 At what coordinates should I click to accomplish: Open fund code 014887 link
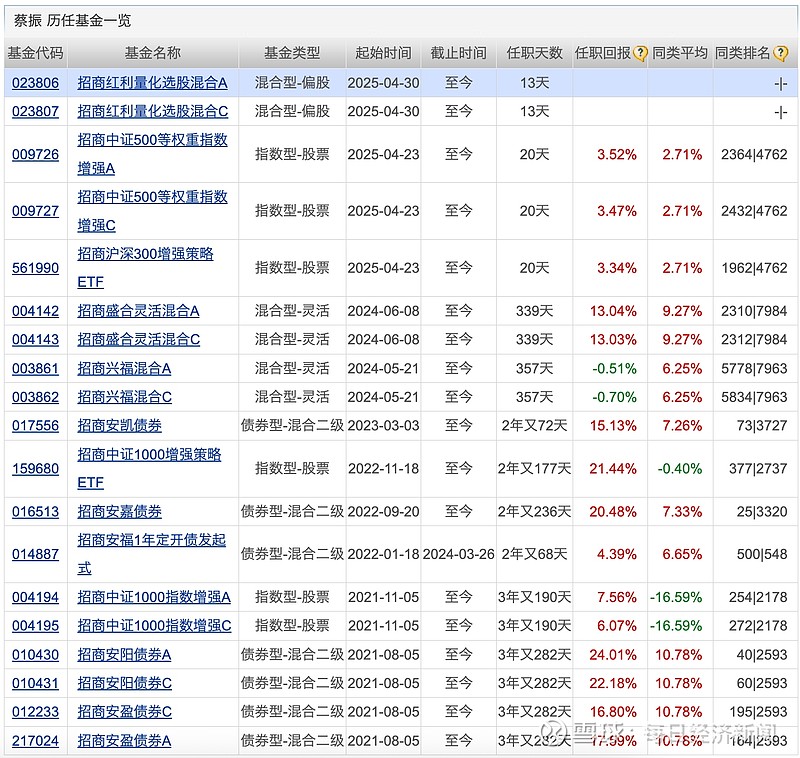(x=35, y=554)
